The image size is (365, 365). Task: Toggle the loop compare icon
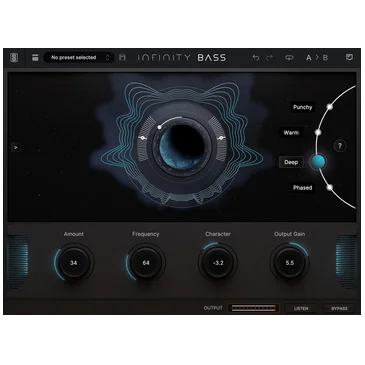tap(289, 58)
